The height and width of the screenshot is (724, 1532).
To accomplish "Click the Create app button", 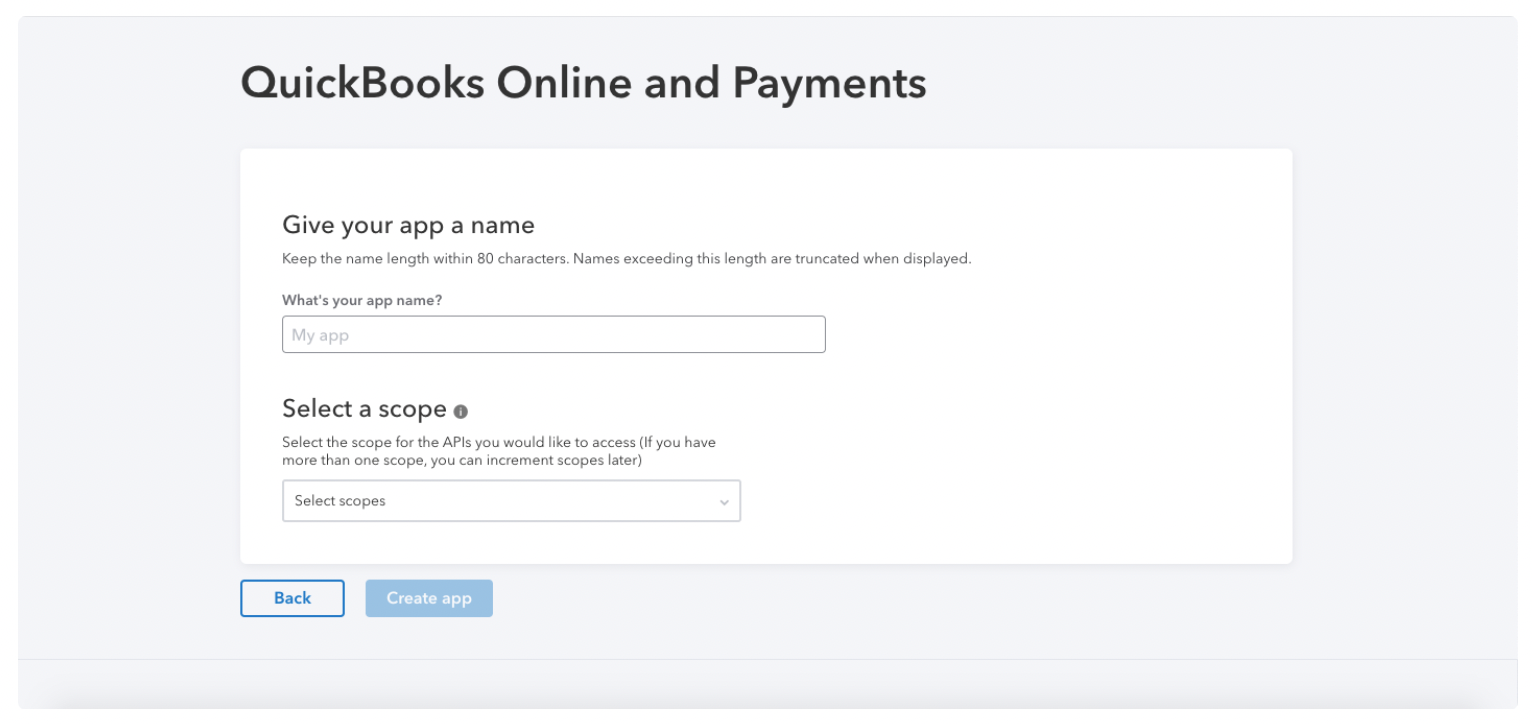I will pos(429,598).
